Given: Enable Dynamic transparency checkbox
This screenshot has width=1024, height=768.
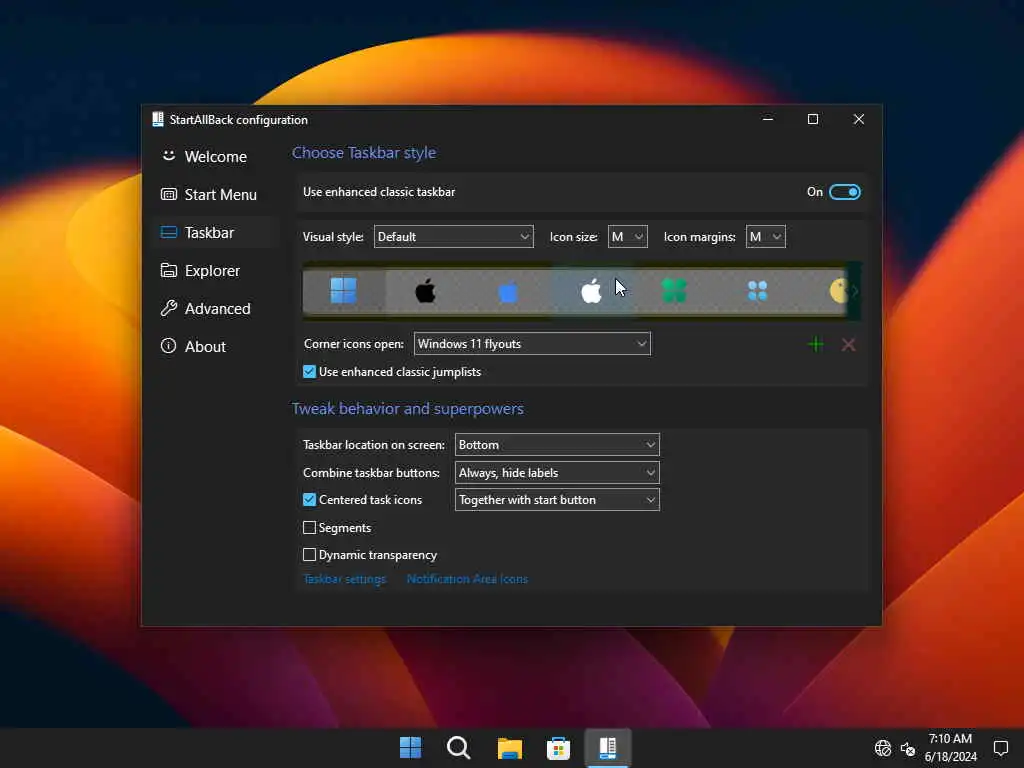Looking at the screenshot, I should point(310,555).
